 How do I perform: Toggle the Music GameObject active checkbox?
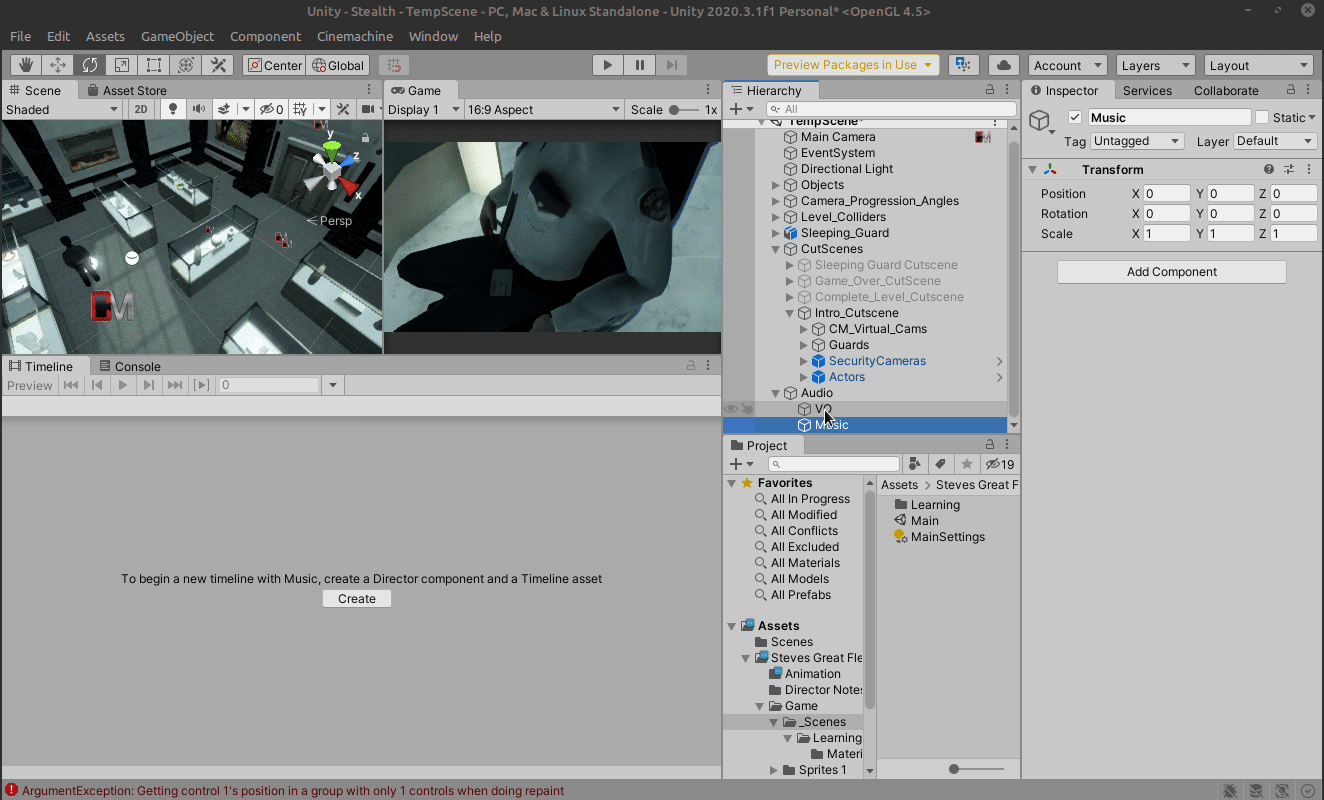1075,117
